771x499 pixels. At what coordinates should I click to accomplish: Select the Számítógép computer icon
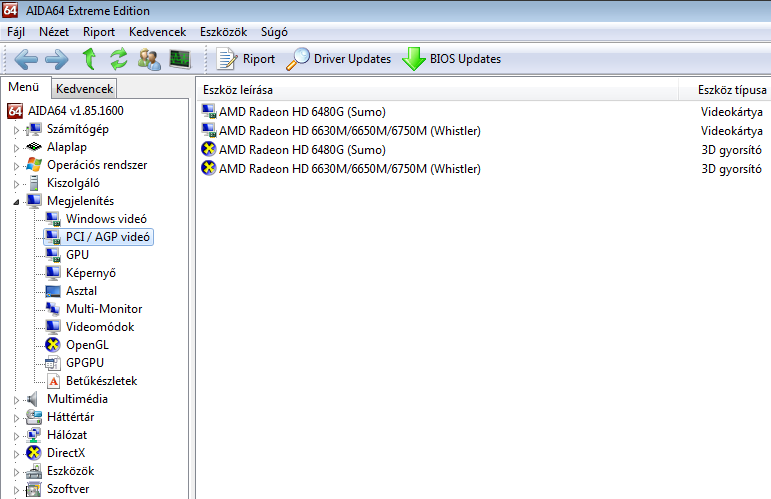(34, 129)
